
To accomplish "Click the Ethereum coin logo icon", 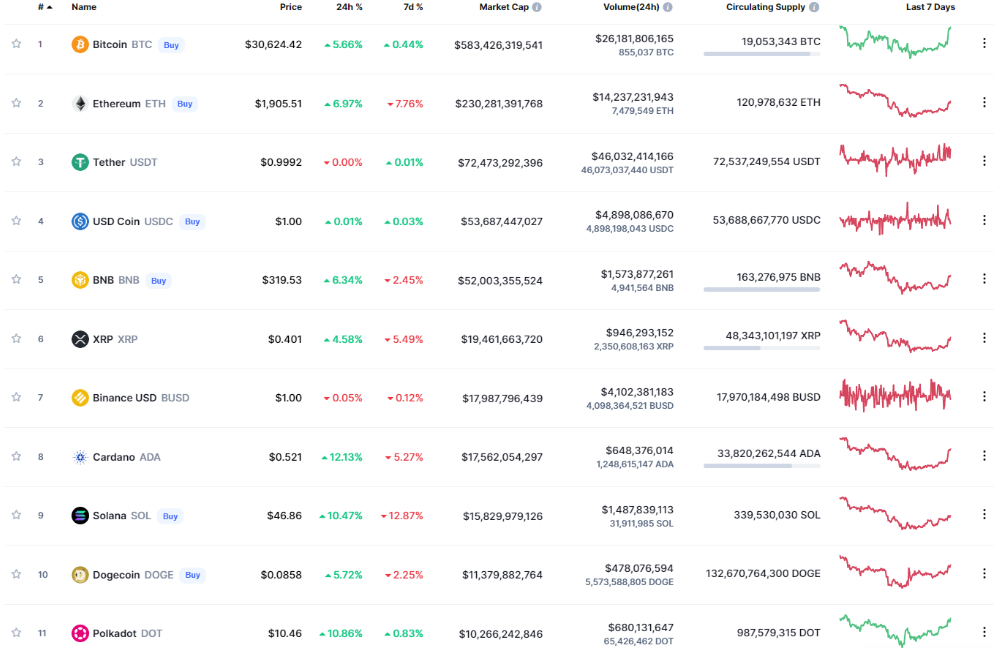I will [x=80, y=104].
